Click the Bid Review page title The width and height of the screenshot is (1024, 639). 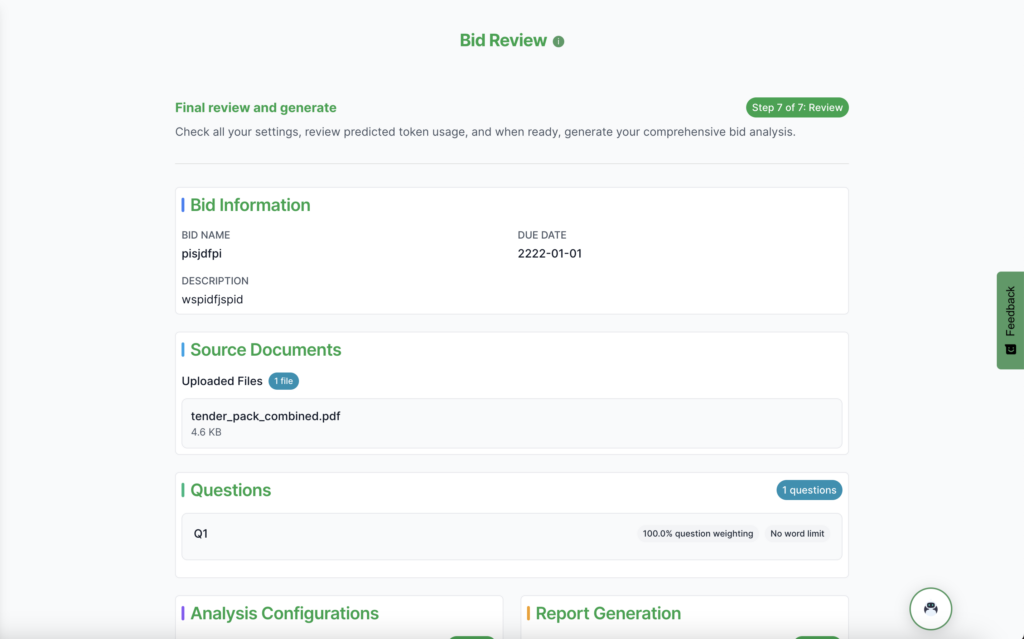pos(503,41)
